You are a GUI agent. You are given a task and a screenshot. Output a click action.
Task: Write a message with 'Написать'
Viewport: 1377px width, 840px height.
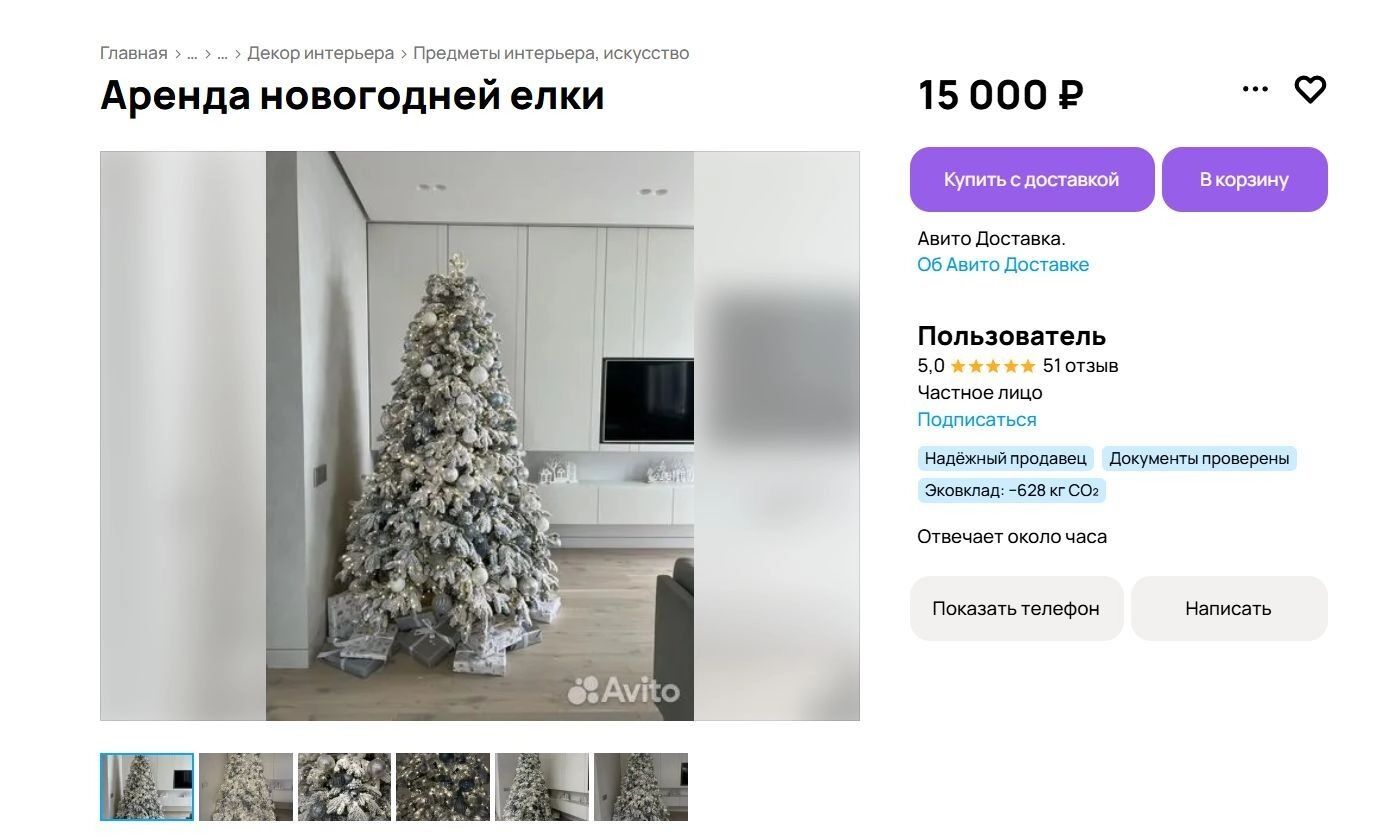[x=1229, y=608]
